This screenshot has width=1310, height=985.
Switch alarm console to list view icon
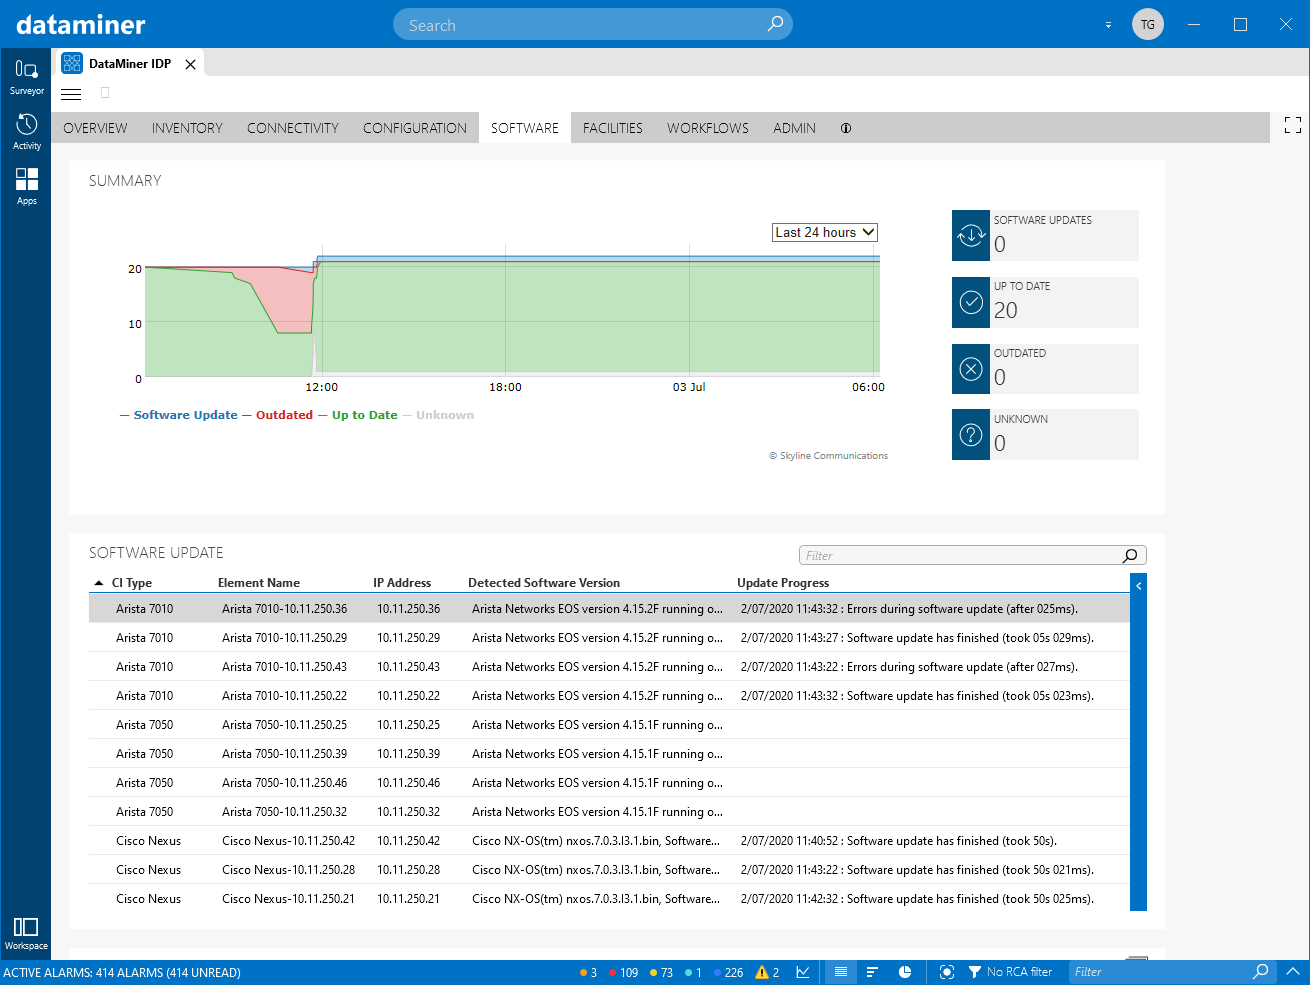841,972
